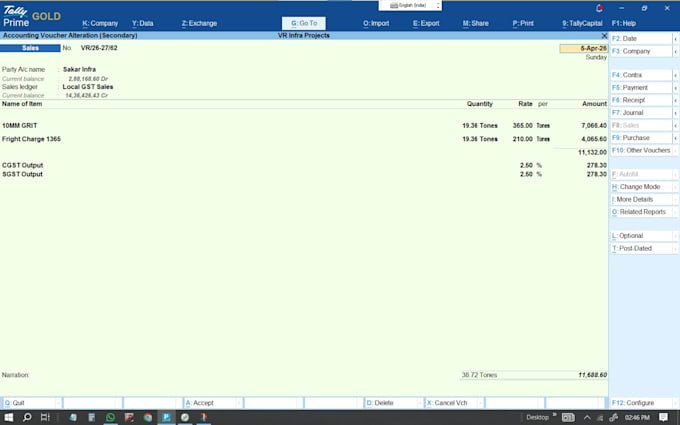Screen dimensions: 680x425
Task: Switch to F6: Receipt voucher
Action: pos(641,100)
